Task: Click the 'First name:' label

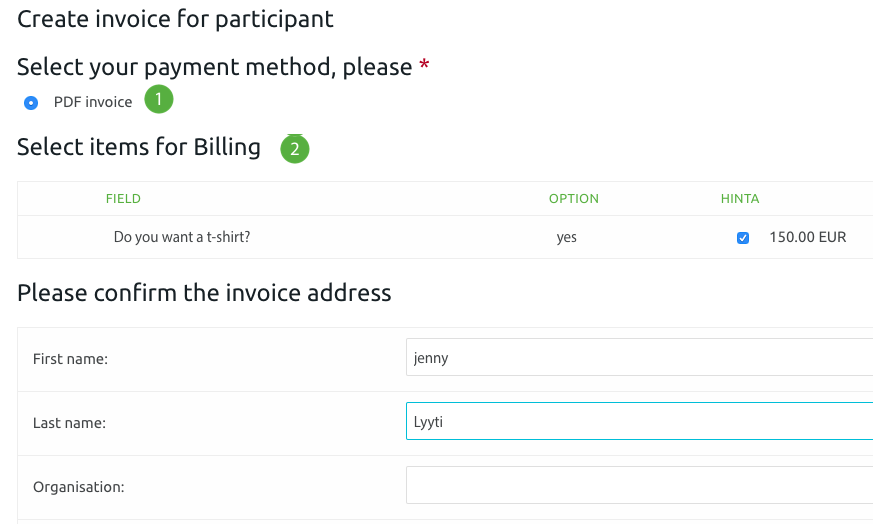Action: [70, 359]
